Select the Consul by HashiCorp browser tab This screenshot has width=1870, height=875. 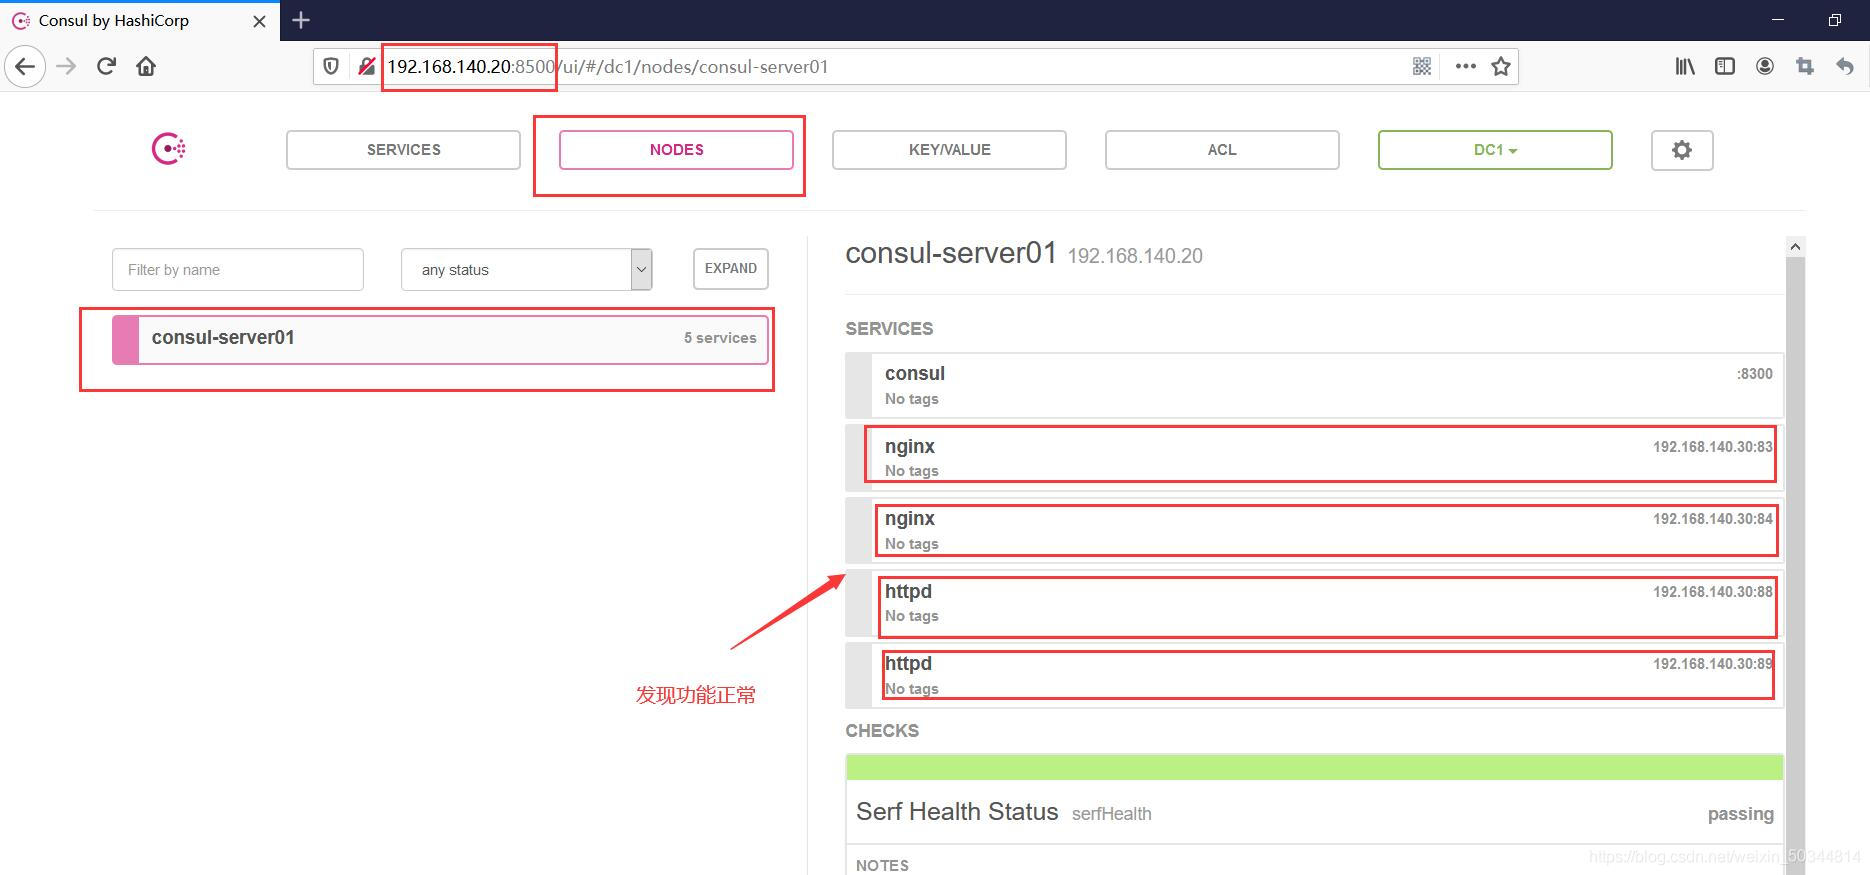[140, 21]
